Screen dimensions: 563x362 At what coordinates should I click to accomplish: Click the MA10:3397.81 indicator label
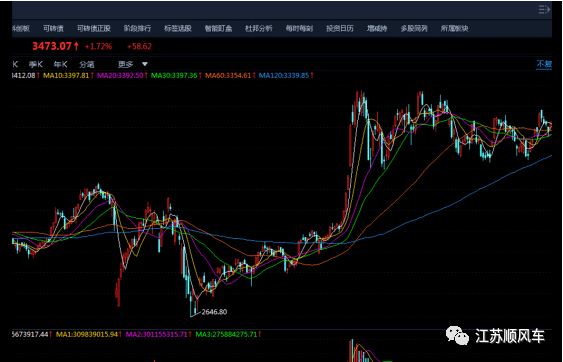pos(66,75)
